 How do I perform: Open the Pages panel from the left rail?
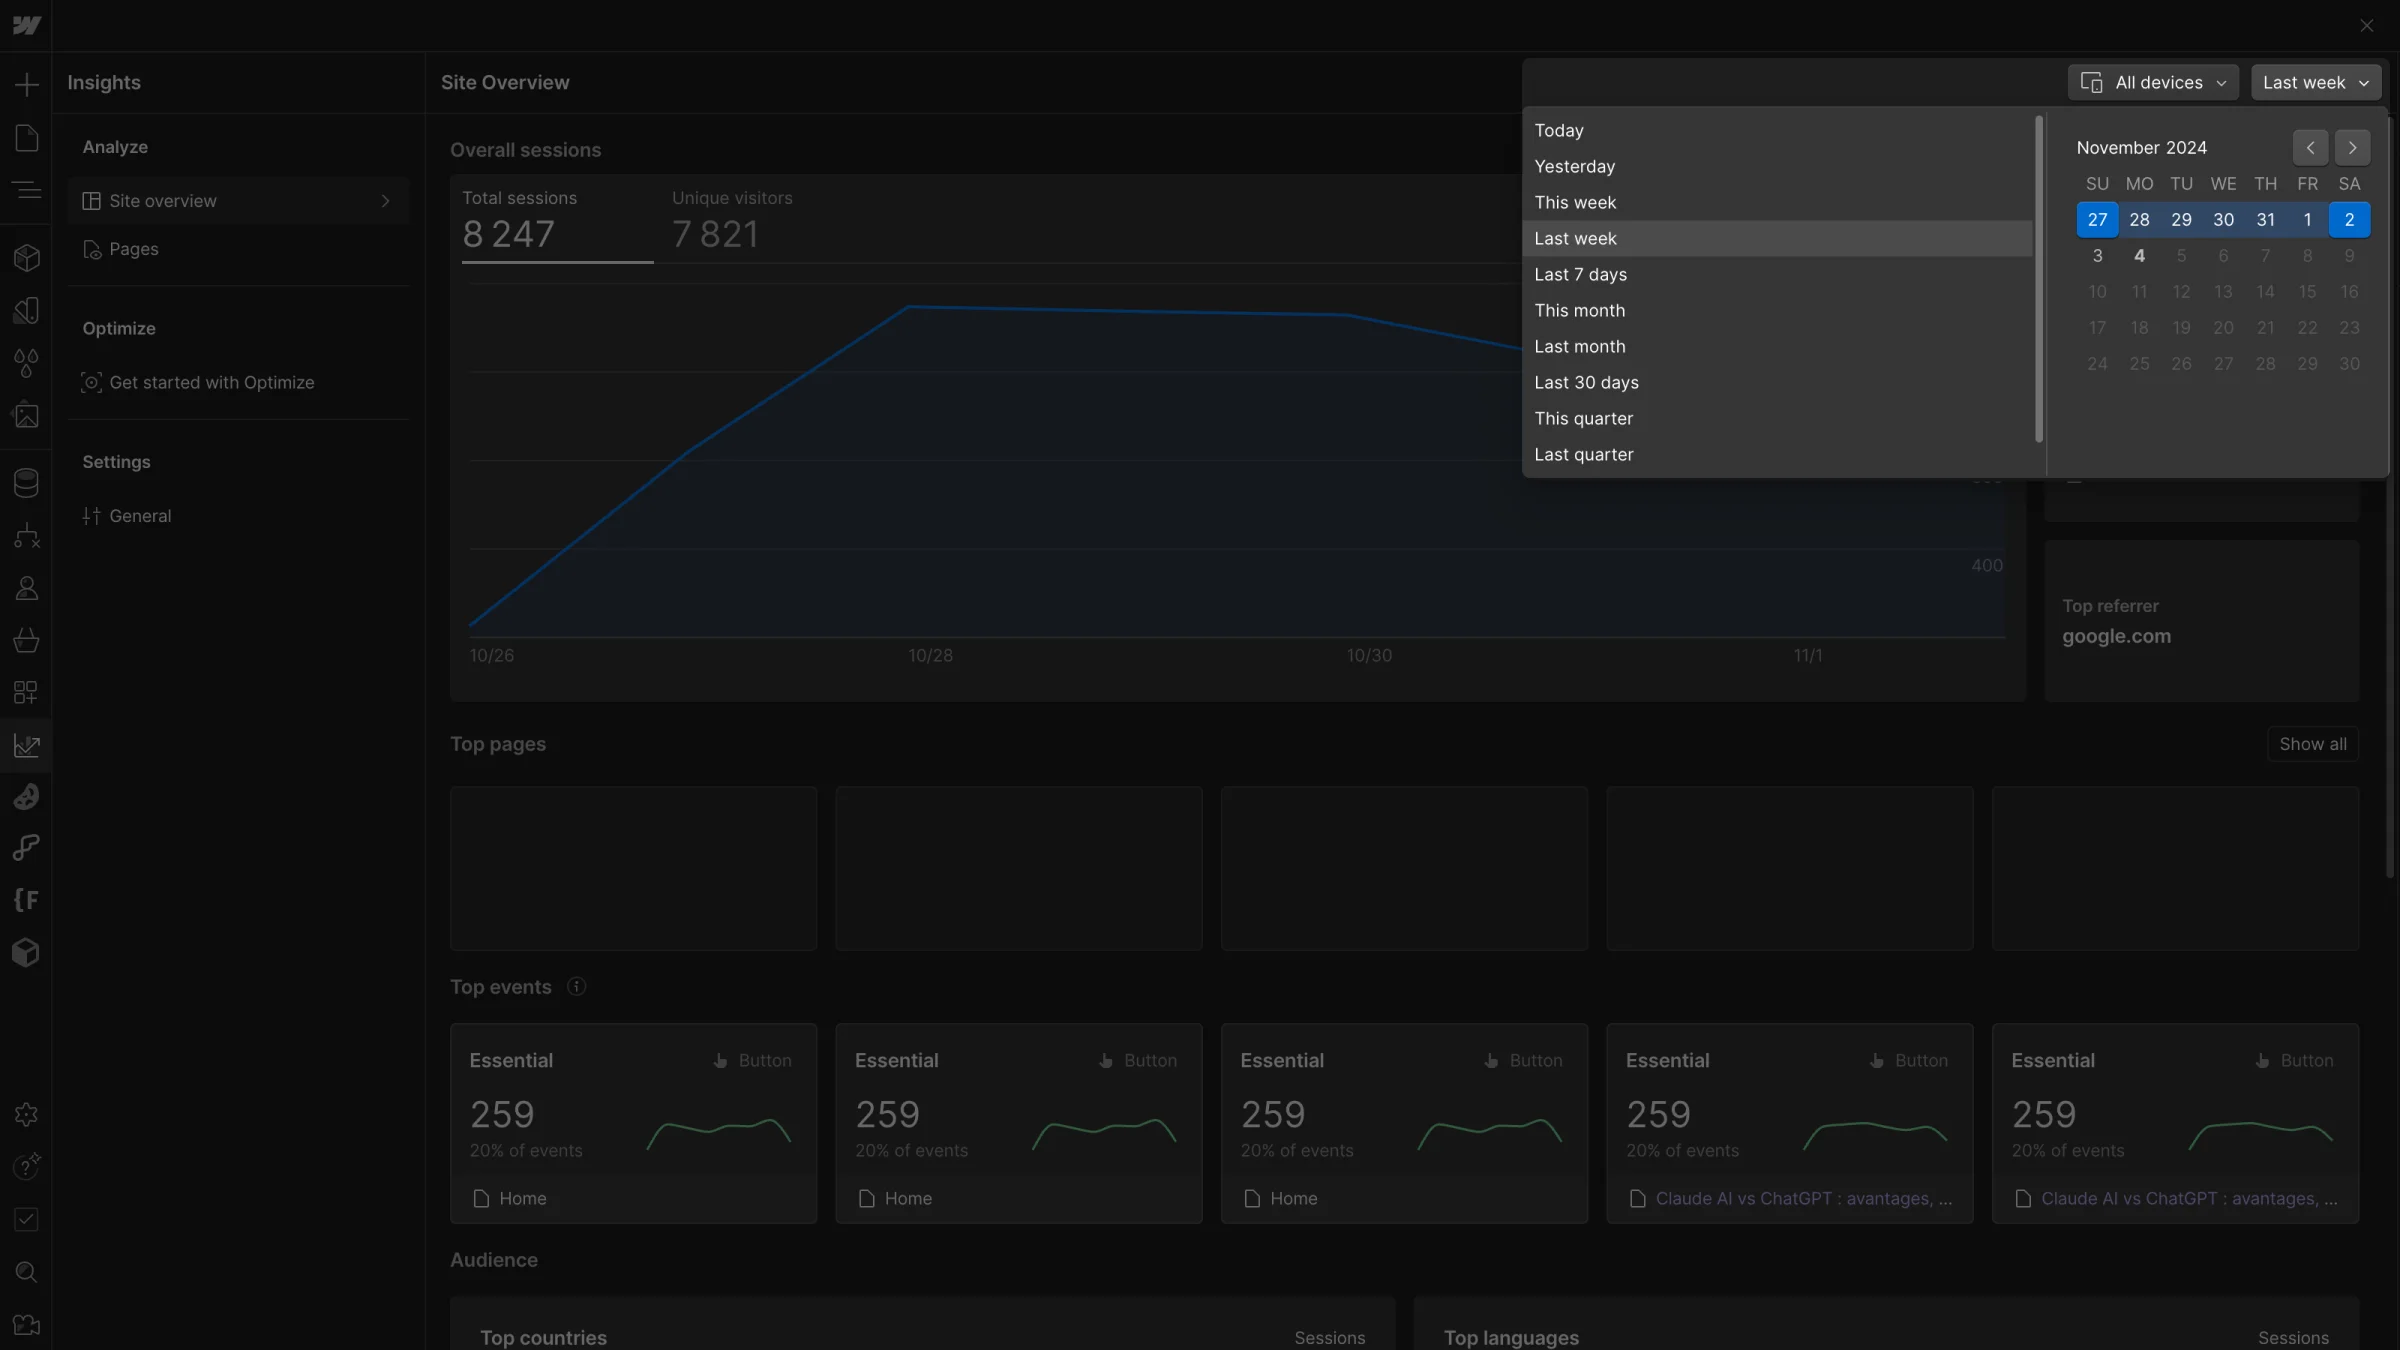pos(26,138)
